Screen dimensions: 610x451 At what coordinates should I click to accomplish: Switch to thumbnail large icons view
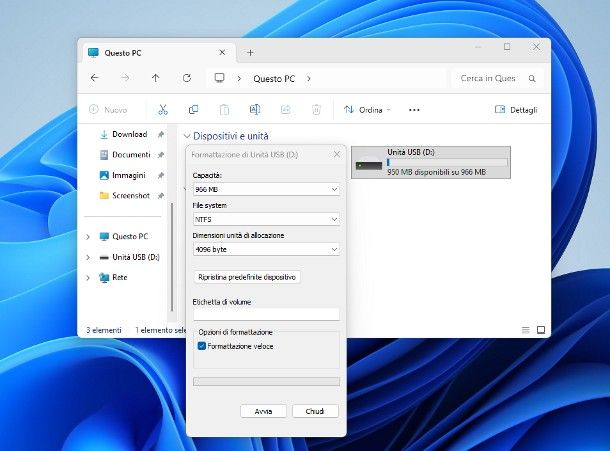541,329
